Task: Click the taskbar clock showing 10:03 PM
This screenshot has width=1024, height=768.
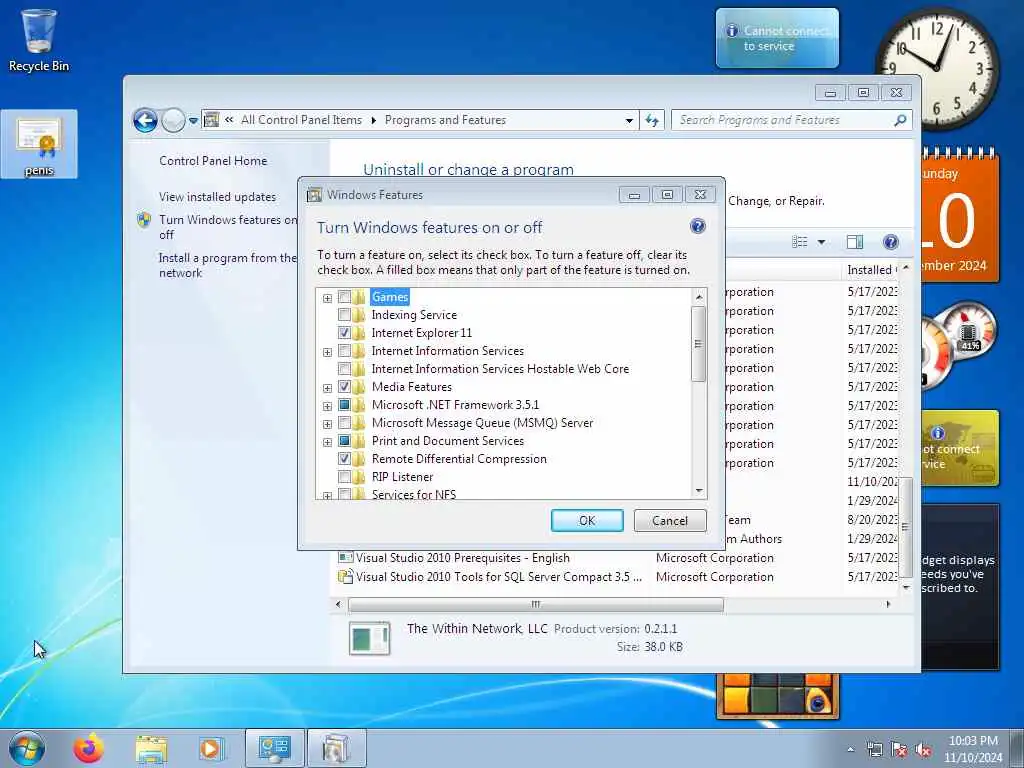Action: pyautogui.click(x=973, y=749)
